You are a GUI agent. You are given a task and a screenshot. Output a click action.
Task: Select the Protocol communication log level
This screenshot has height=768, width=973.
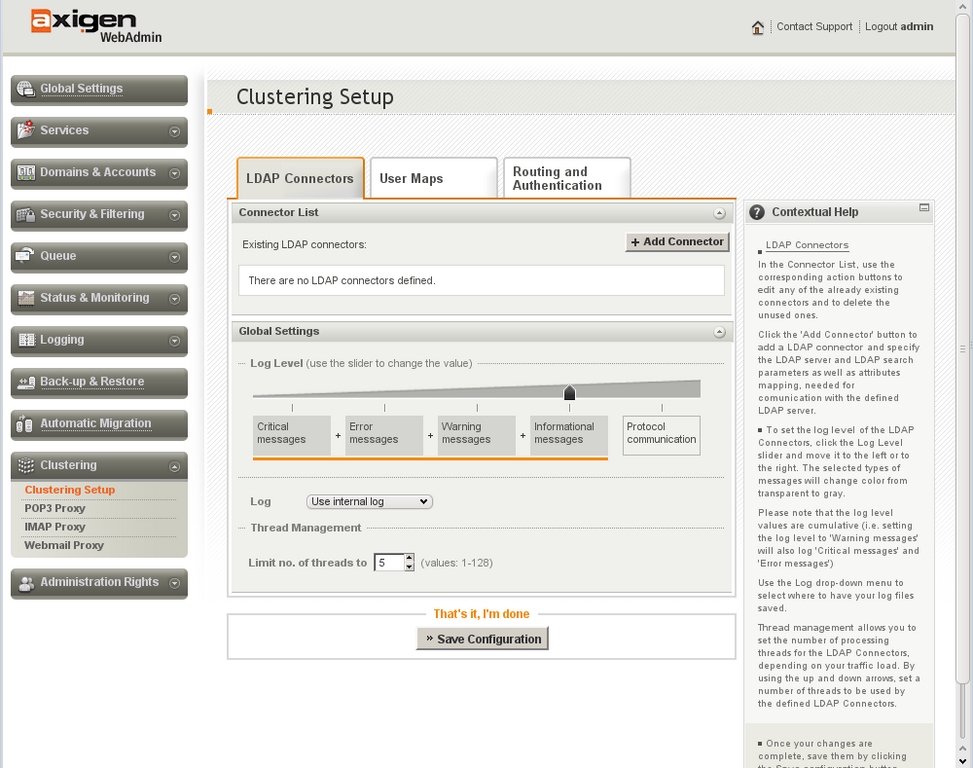661,434
